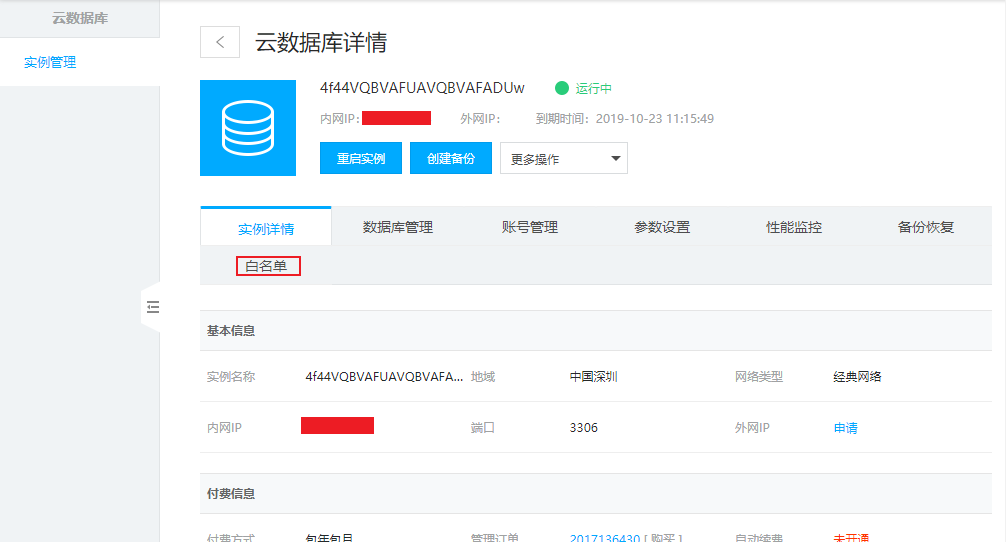Select the 实例详情 tab
Viewport: 1006px width, 542px height.
[266, 228]
